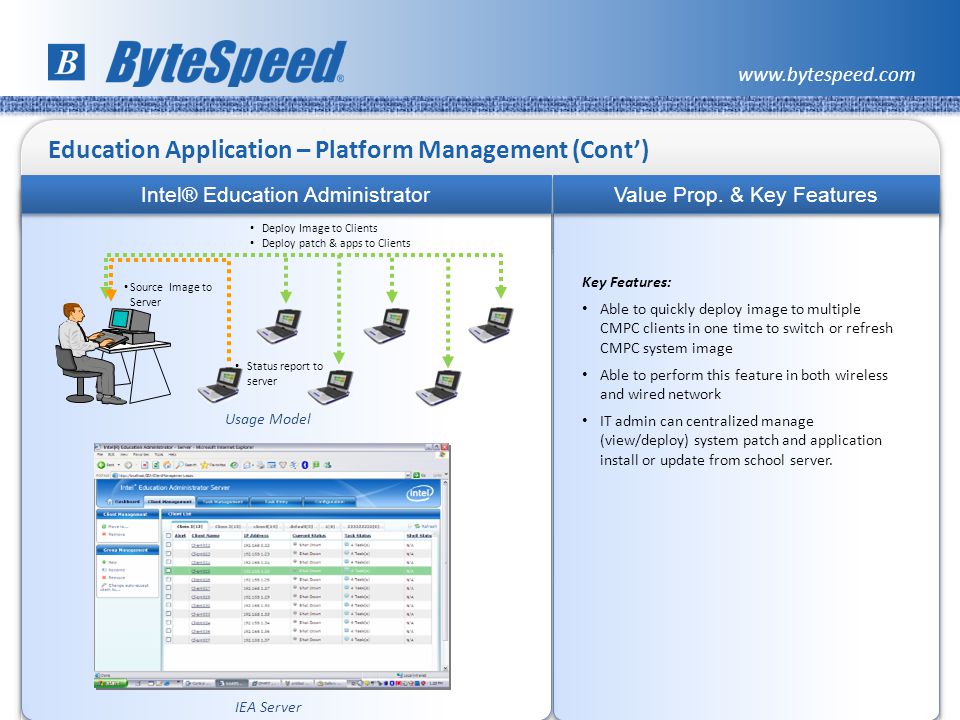This screenshot has height=720, width=960.
Task: Click the IEA Server screenshot thumbnail
Action: [272, 566]
